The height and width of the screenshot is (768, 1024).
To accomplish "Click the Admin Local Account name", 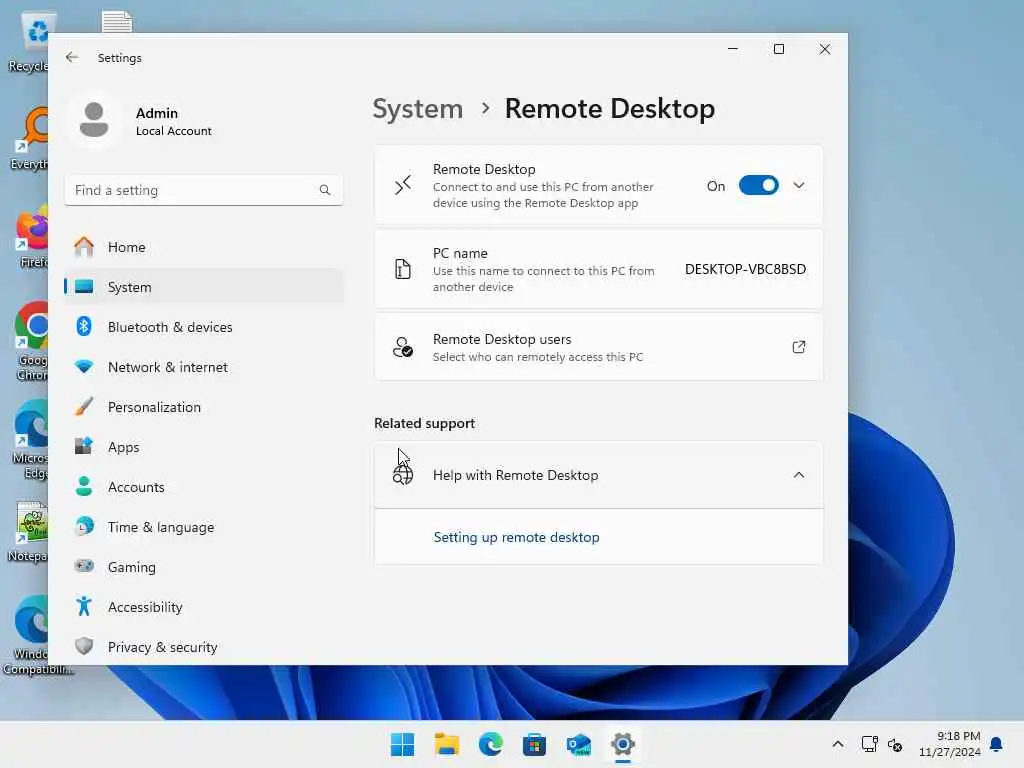I will pyautogui.click(x=173, y=121).
